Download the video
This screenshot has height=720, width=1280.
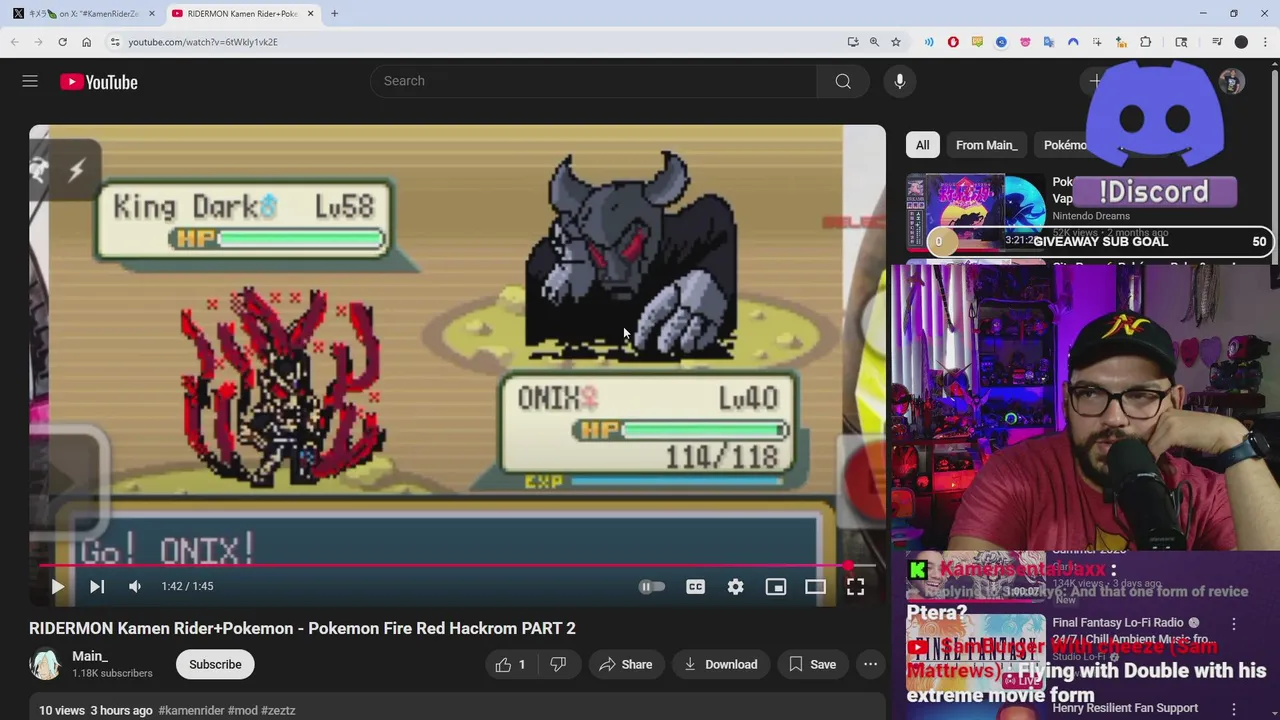[720, 664]
